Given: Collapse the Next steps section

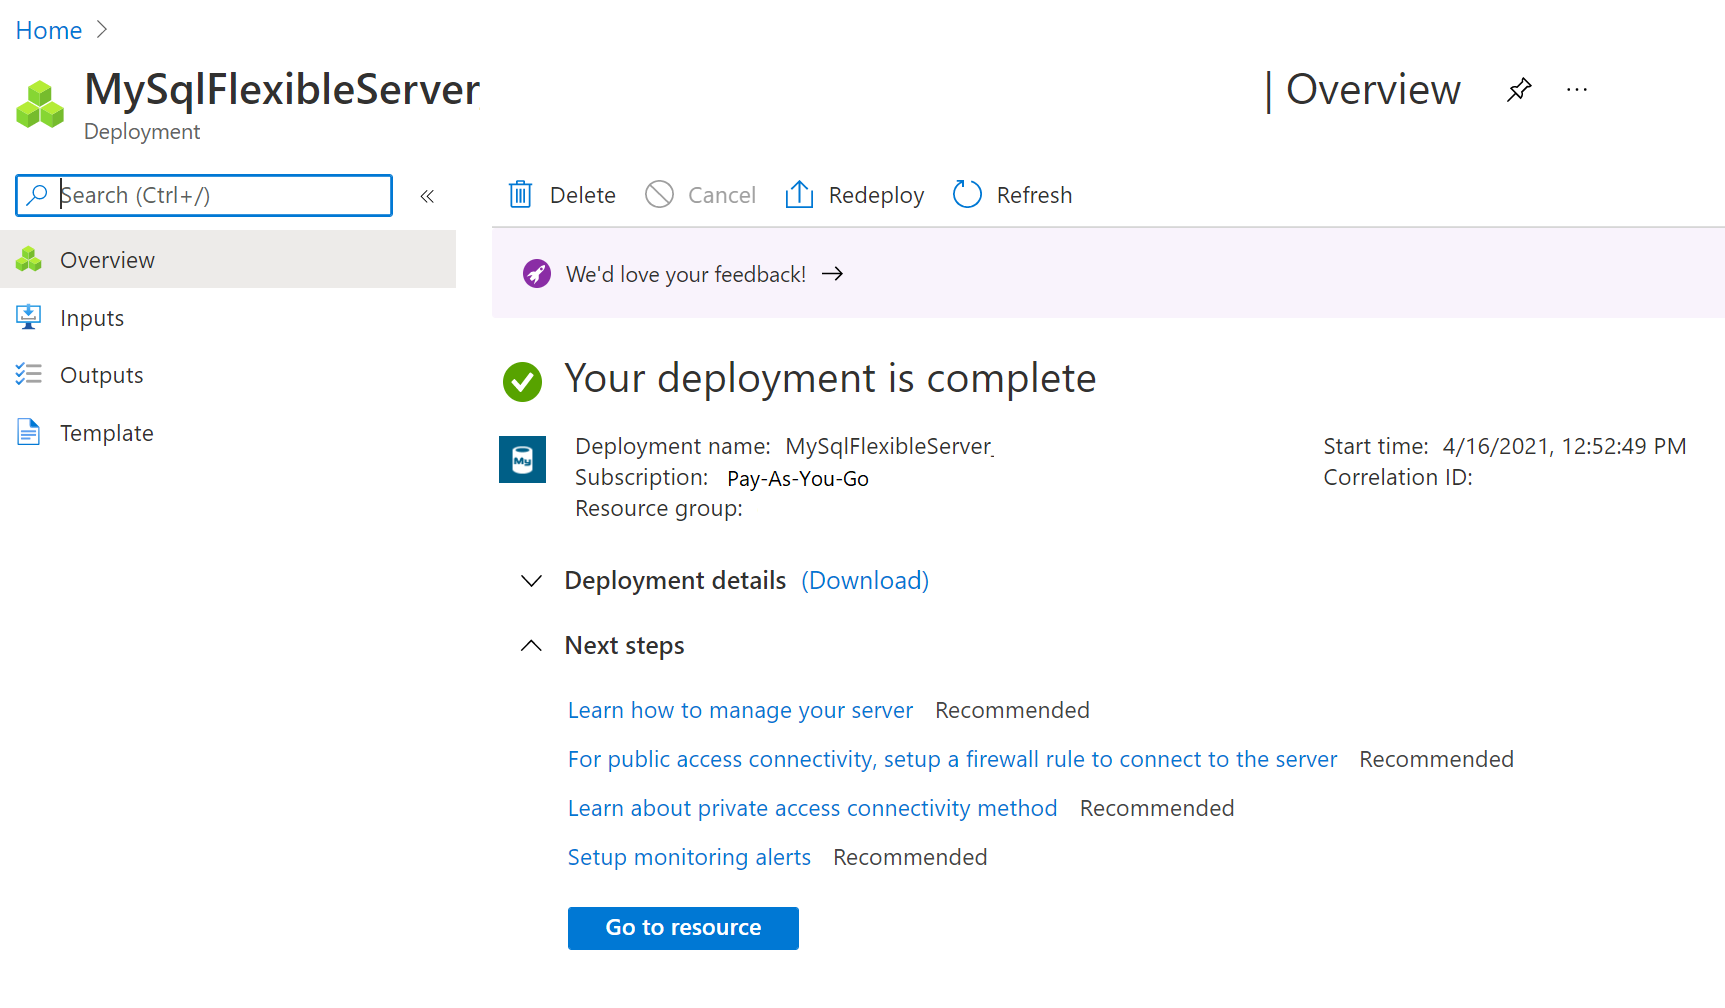Looking at the screenshot, I should tap(532, 646).
